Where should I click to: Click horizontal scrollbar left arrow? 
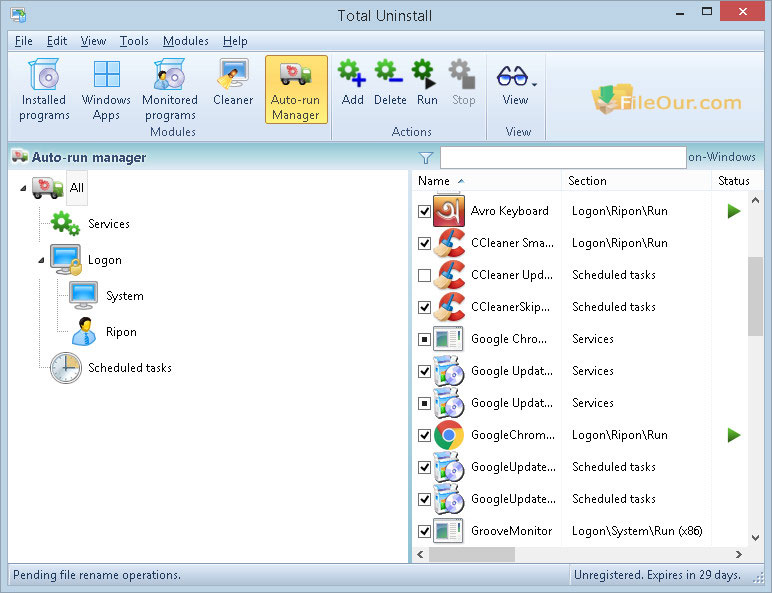420,555
